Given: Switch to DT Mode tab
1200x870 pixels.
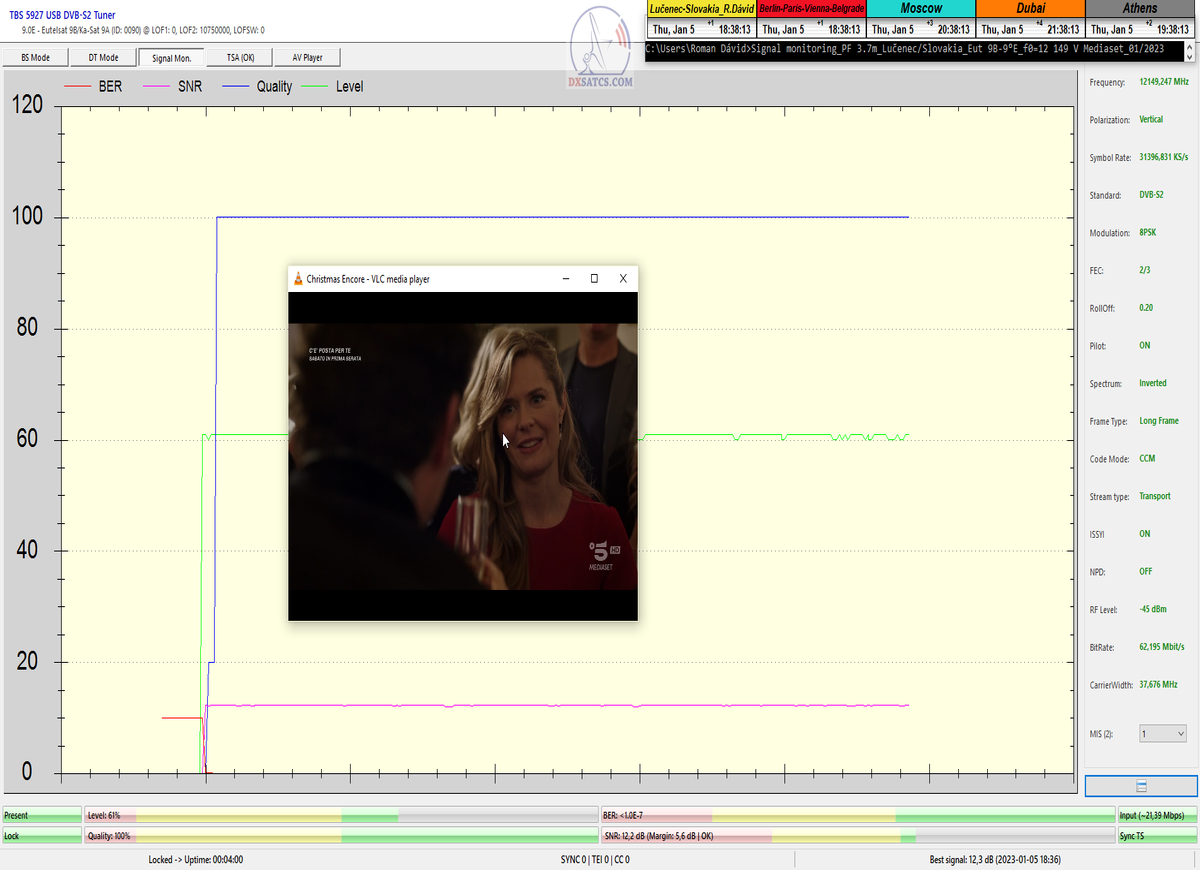Looking at the screenshot, I should 103,58.
